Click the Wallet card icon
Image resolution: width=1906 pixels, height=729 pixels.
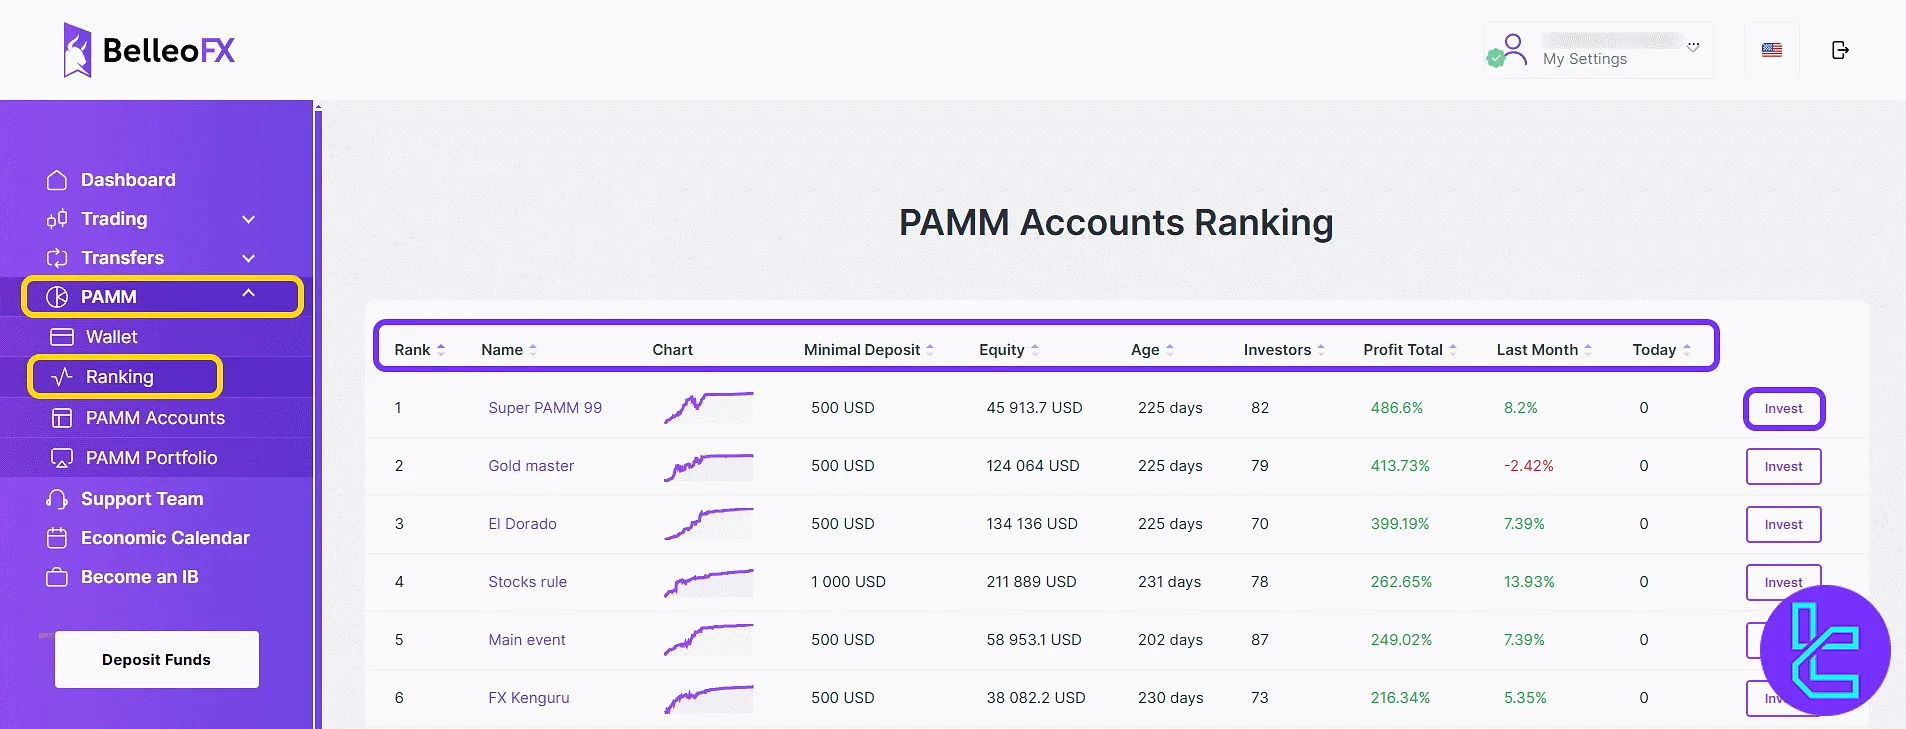coord(62,337)
